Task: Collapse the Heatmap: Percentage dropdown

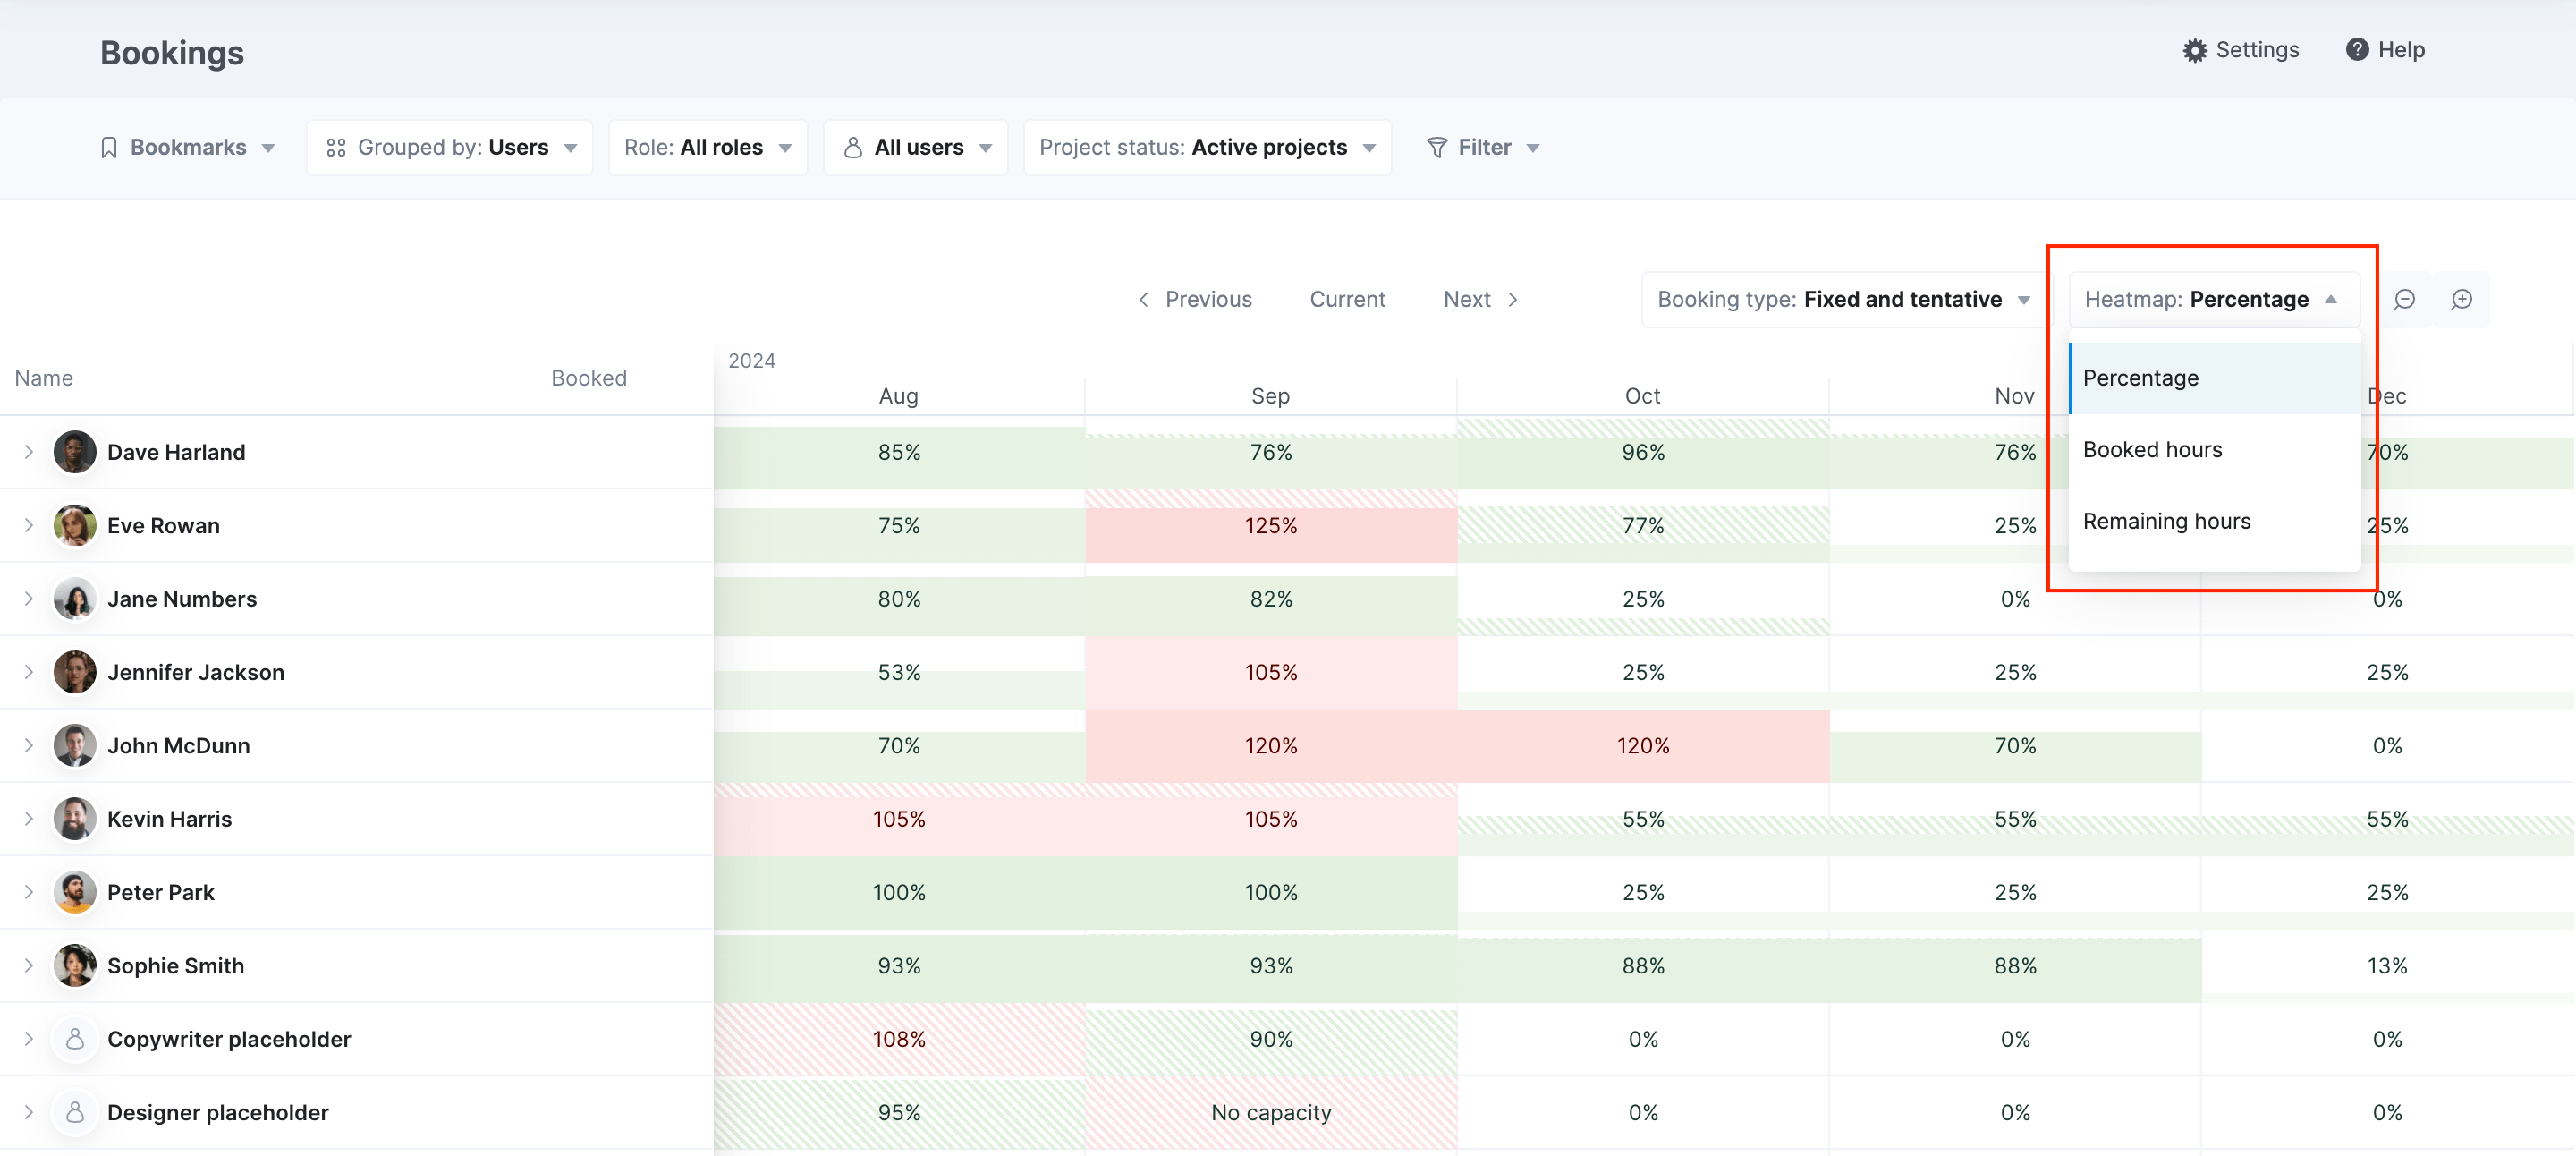Action: [x=2213, y=299]
